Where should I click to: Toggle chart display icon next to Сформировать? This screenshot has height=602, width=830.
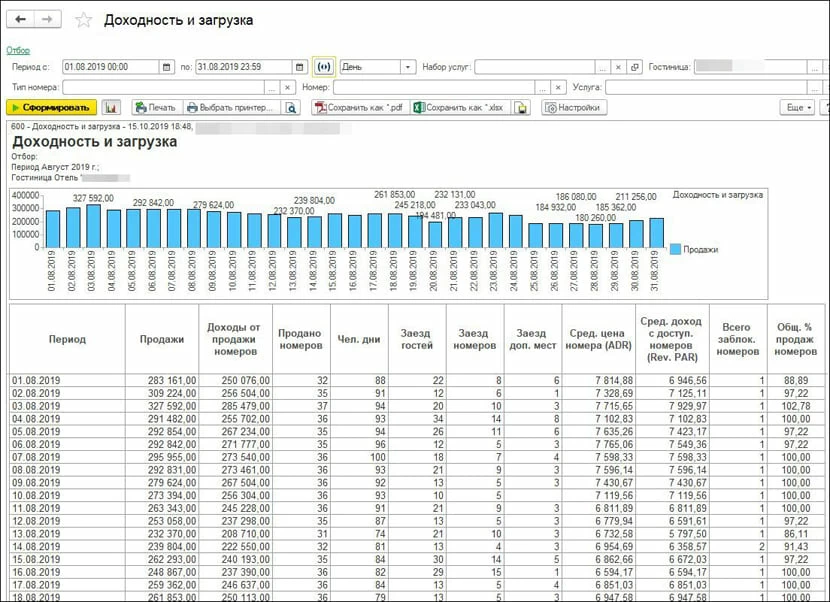click(111, 107)
